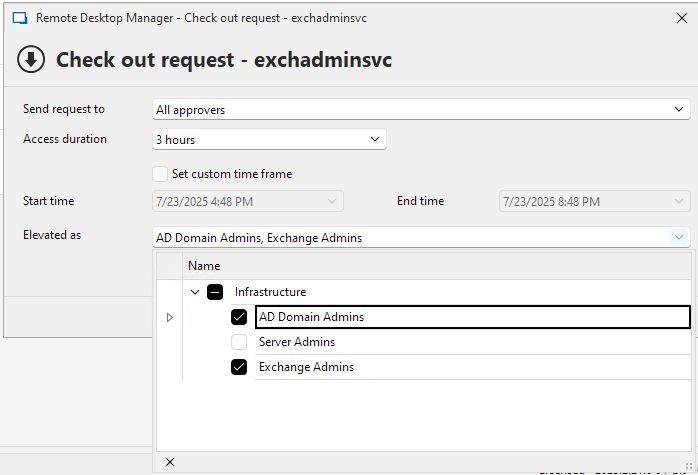This screenshot has height=475, width=698.
Task: Enable Set custom time frame checkbox
Action: tap(160, 174)
